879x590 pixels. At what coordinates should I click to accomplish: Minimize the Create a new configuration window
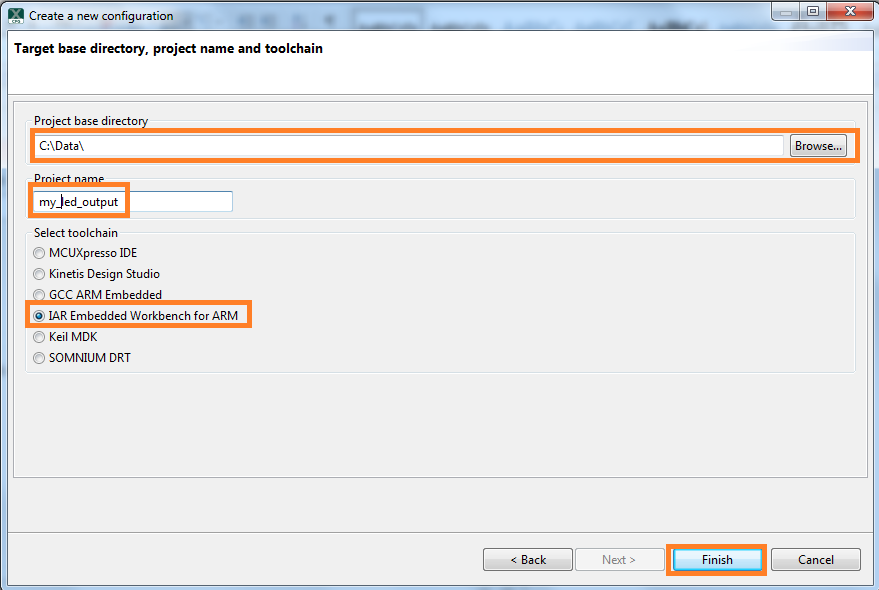[786, 12]
